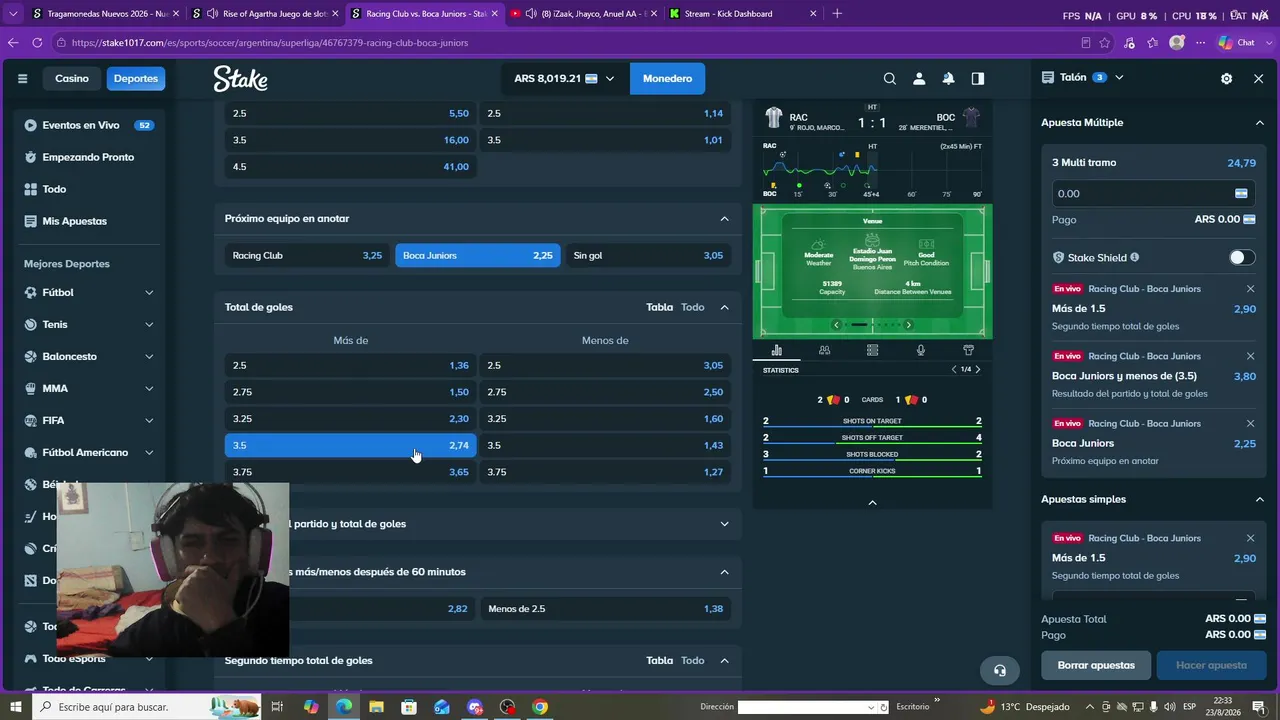Open Google Chrome from taskbar
1280x720 pixels.
pyautogui.click(x=540, y=707)
